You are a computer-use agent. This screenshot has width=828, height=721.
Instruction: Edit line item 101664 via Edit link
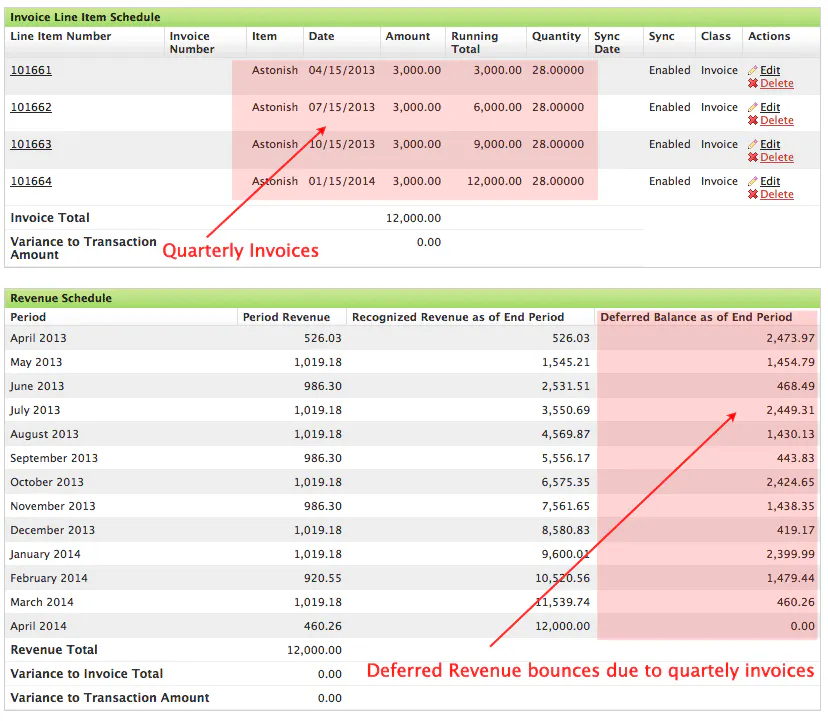click(770, 181)
